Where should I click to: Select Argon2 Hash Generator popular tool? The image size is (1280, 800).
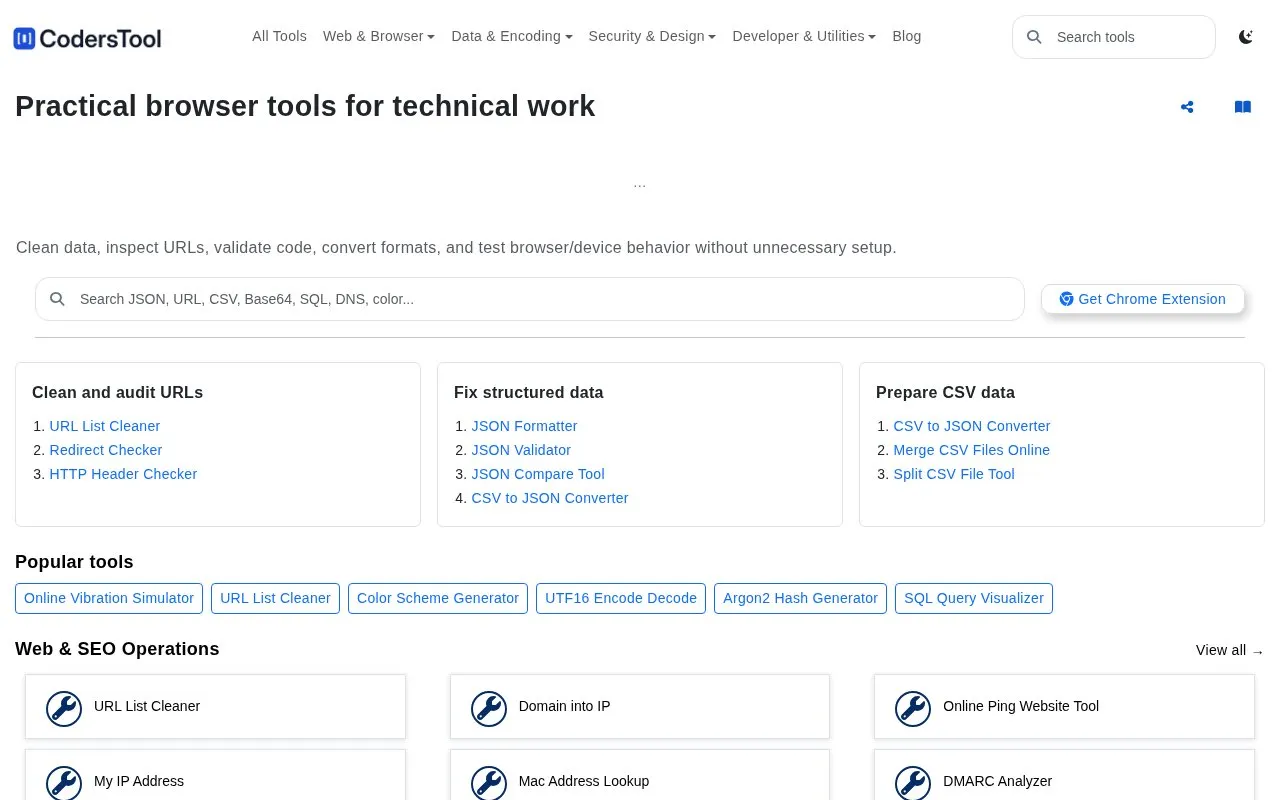[x=800, y=598]
